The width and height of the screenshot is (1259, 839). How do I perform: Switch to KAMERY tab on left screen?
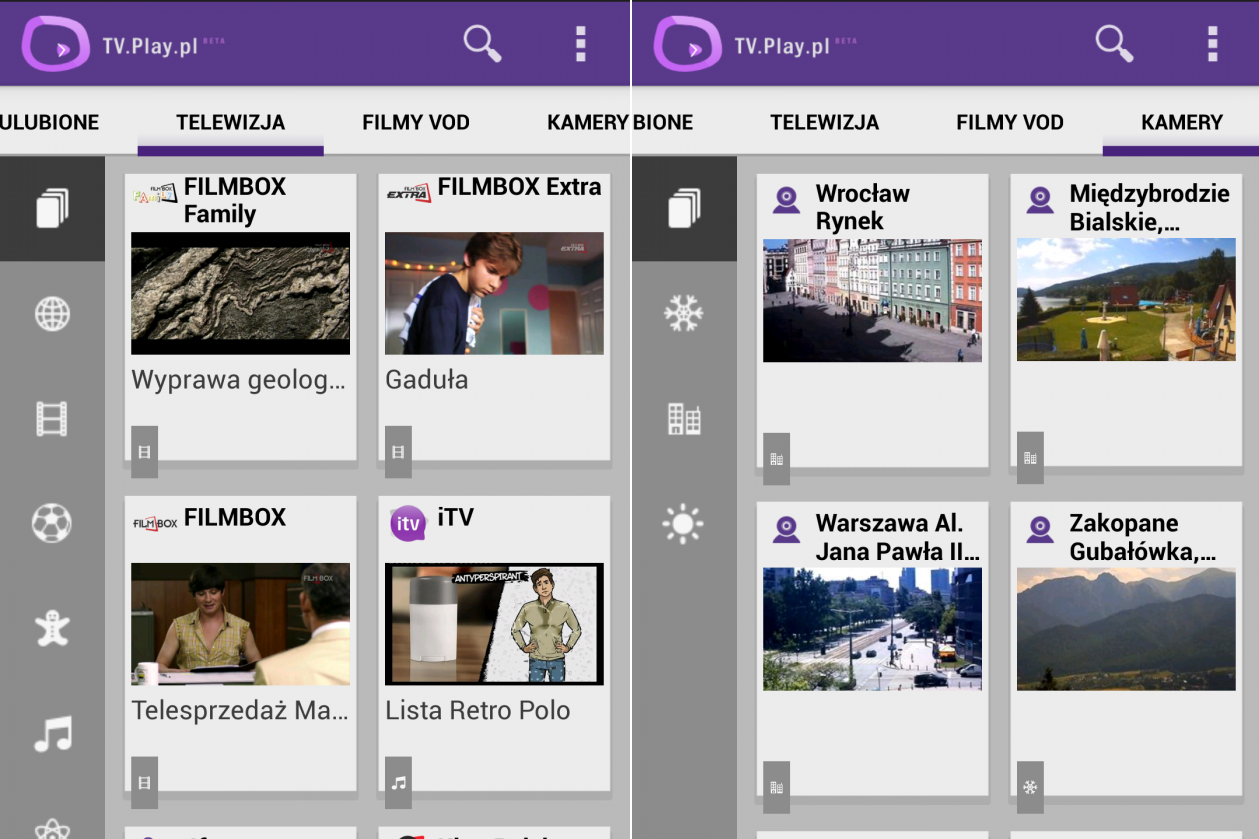pos(588,122)
